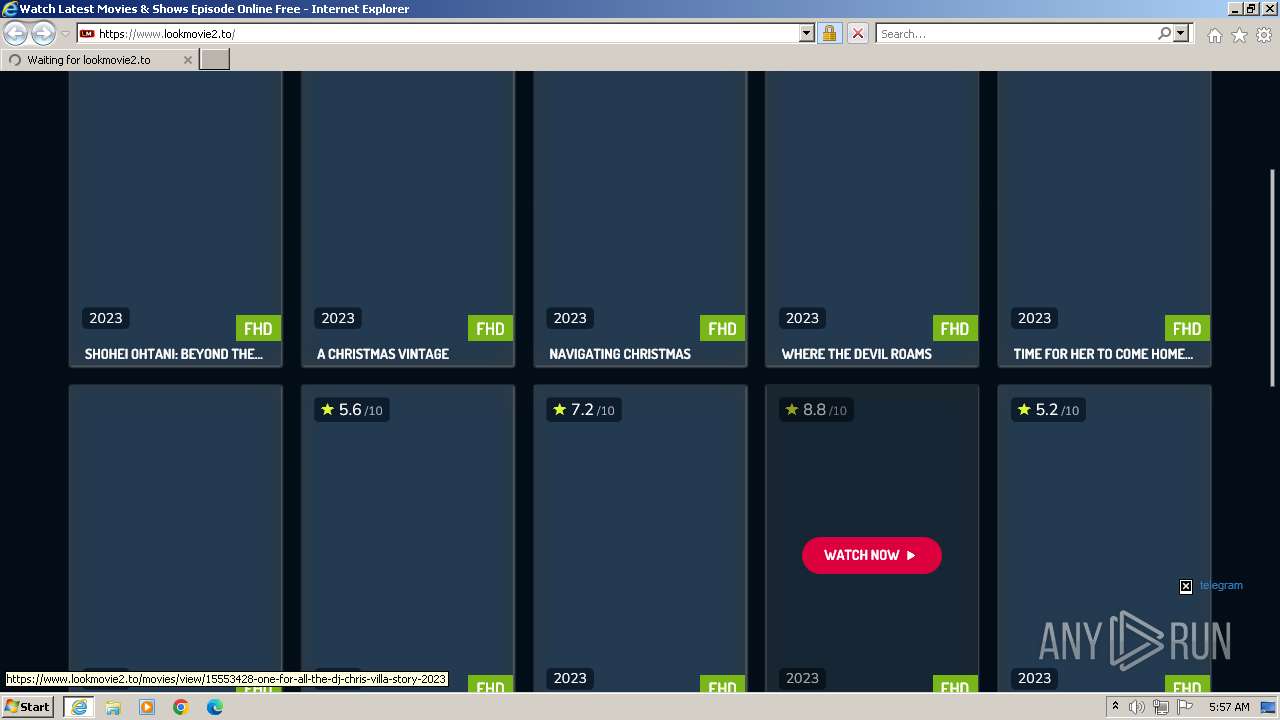Image resolution: width=1280 pixels, height=720 pixels.
Task: Click the browser Back arrow button
Action: click(16, 34)
